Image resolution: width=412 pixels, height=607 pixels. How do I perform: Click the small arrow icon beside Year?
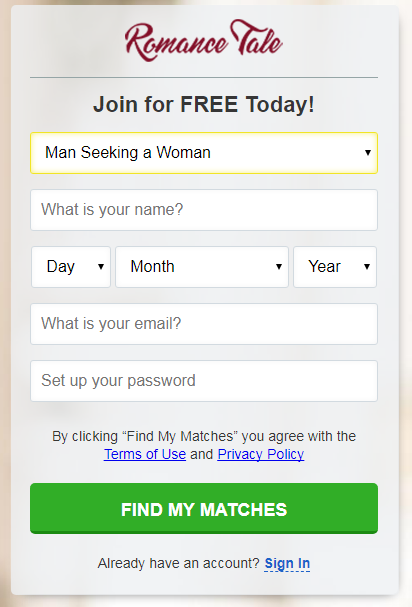click(367, 266)
